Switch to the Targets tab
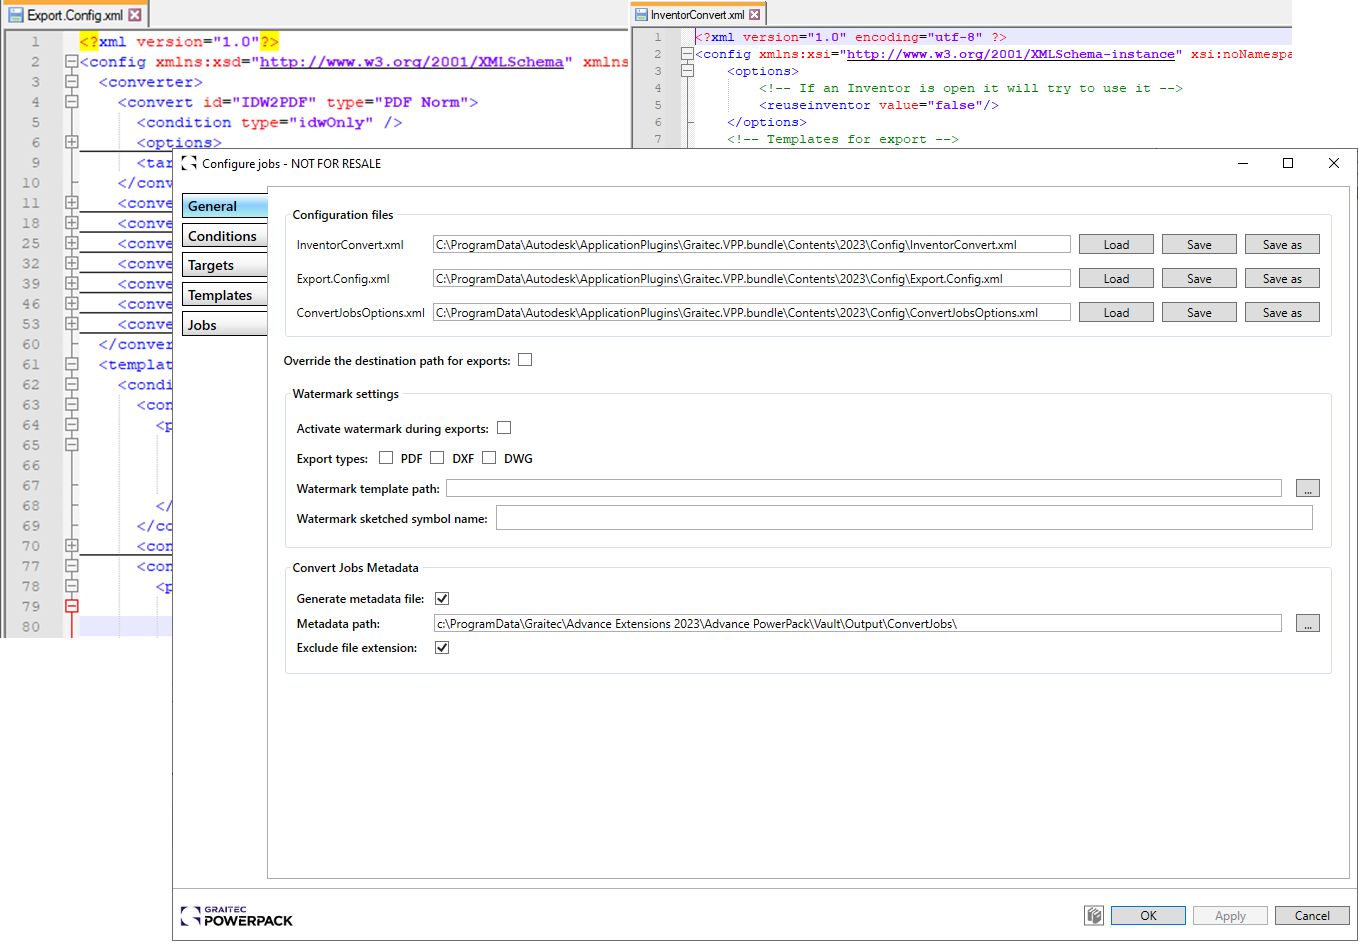This screenshot has width=1360, height=944. point(225,265)
